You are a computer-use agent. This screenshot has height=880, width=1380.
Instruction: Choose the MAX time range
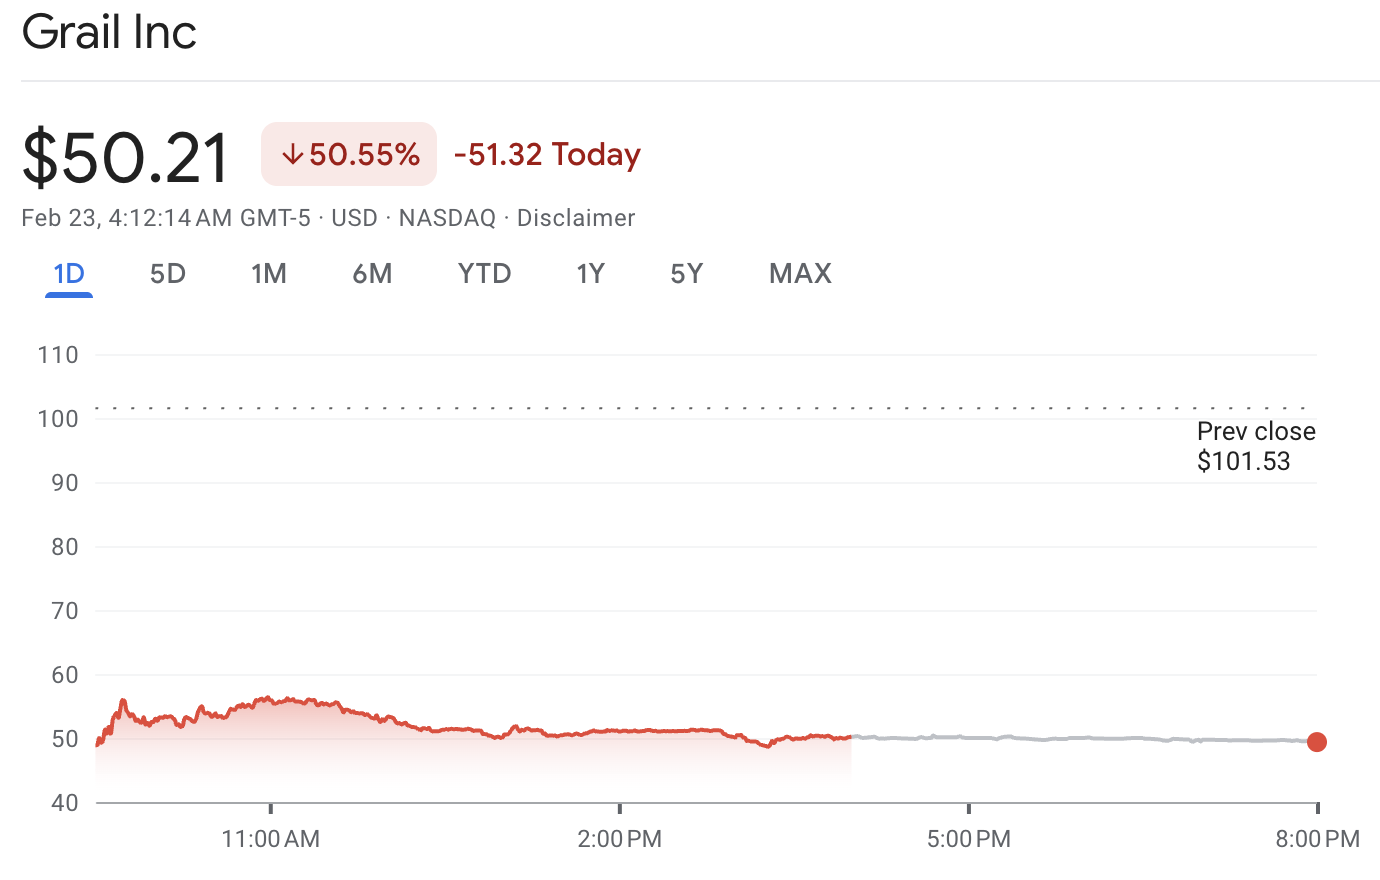click(x=800, y=274)
